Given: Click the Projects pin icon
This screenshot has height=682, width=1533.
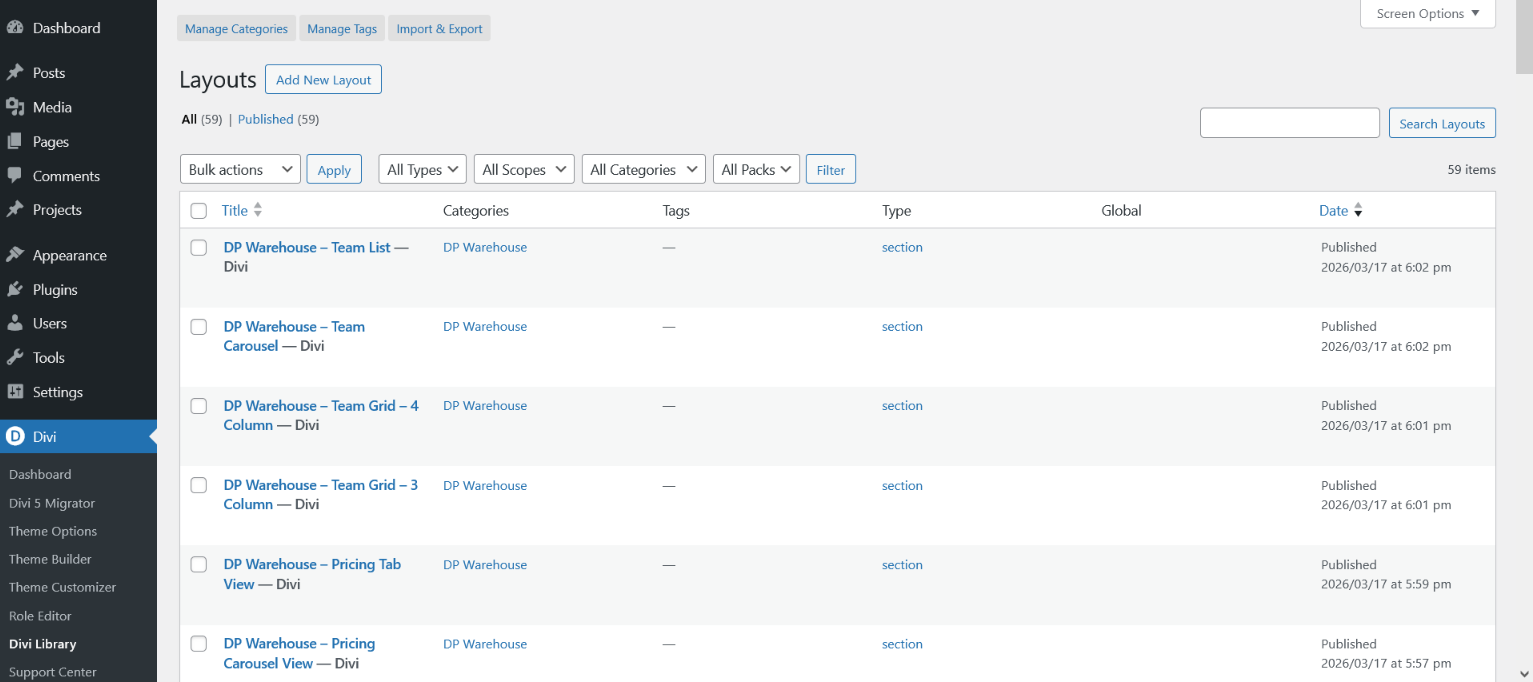Looking at the screenshot, I should click(15, 210).
